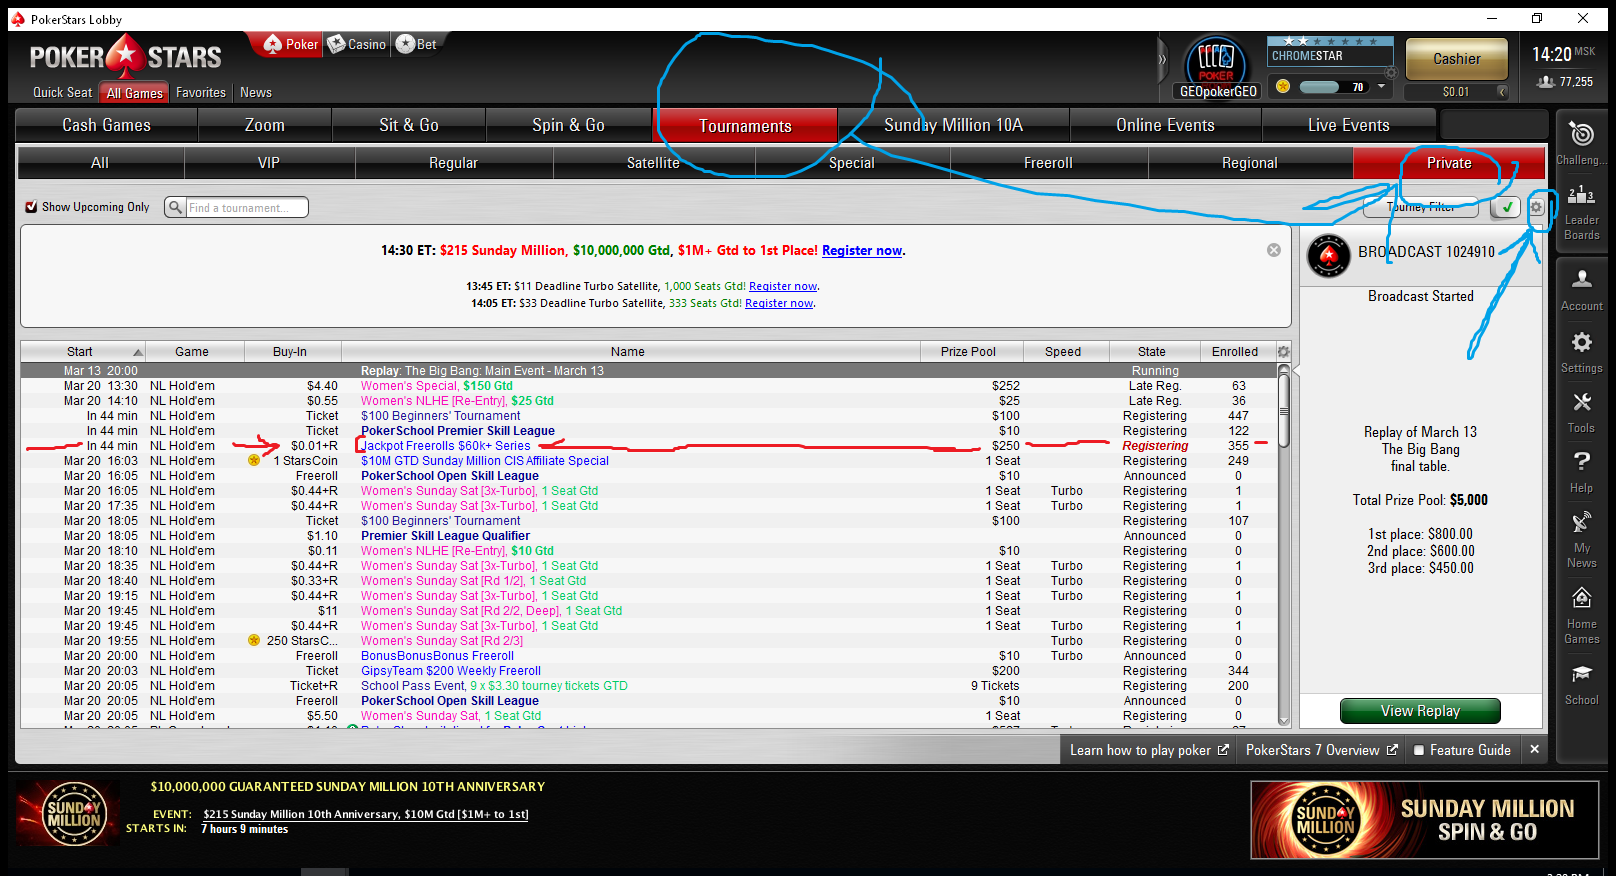Image resolution: width=1616 pixels, height=876 pixels.
Task: Click Register now for the $215 Sunday Million
Action: point(862,251)
